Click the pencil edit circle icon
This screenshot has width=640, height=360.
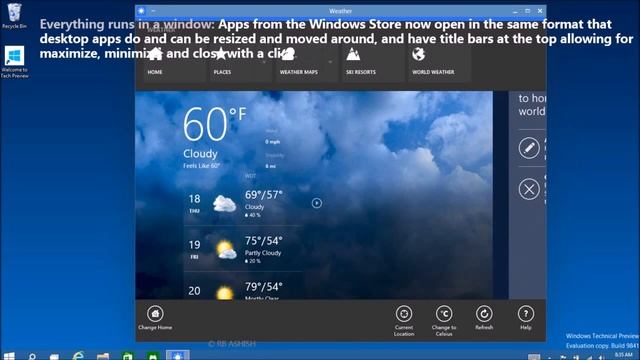(x=529, y=148)
